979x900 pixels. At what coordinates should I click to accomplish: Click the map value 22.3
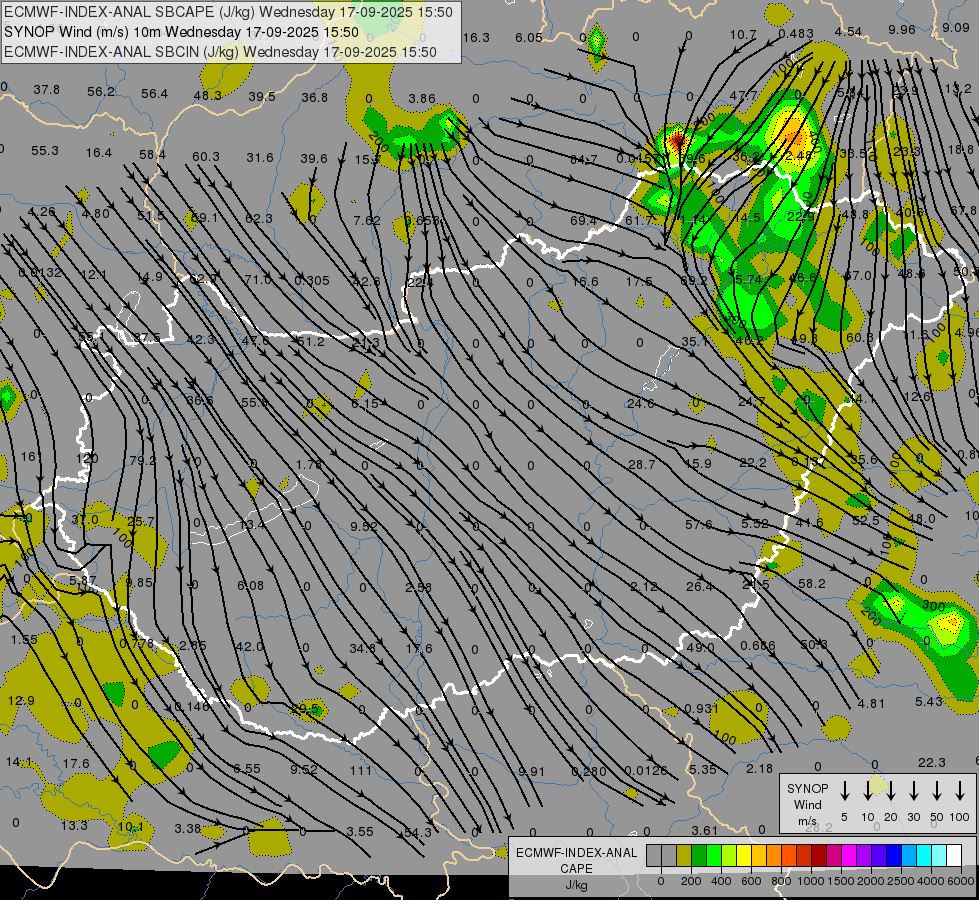pos(932,762)
